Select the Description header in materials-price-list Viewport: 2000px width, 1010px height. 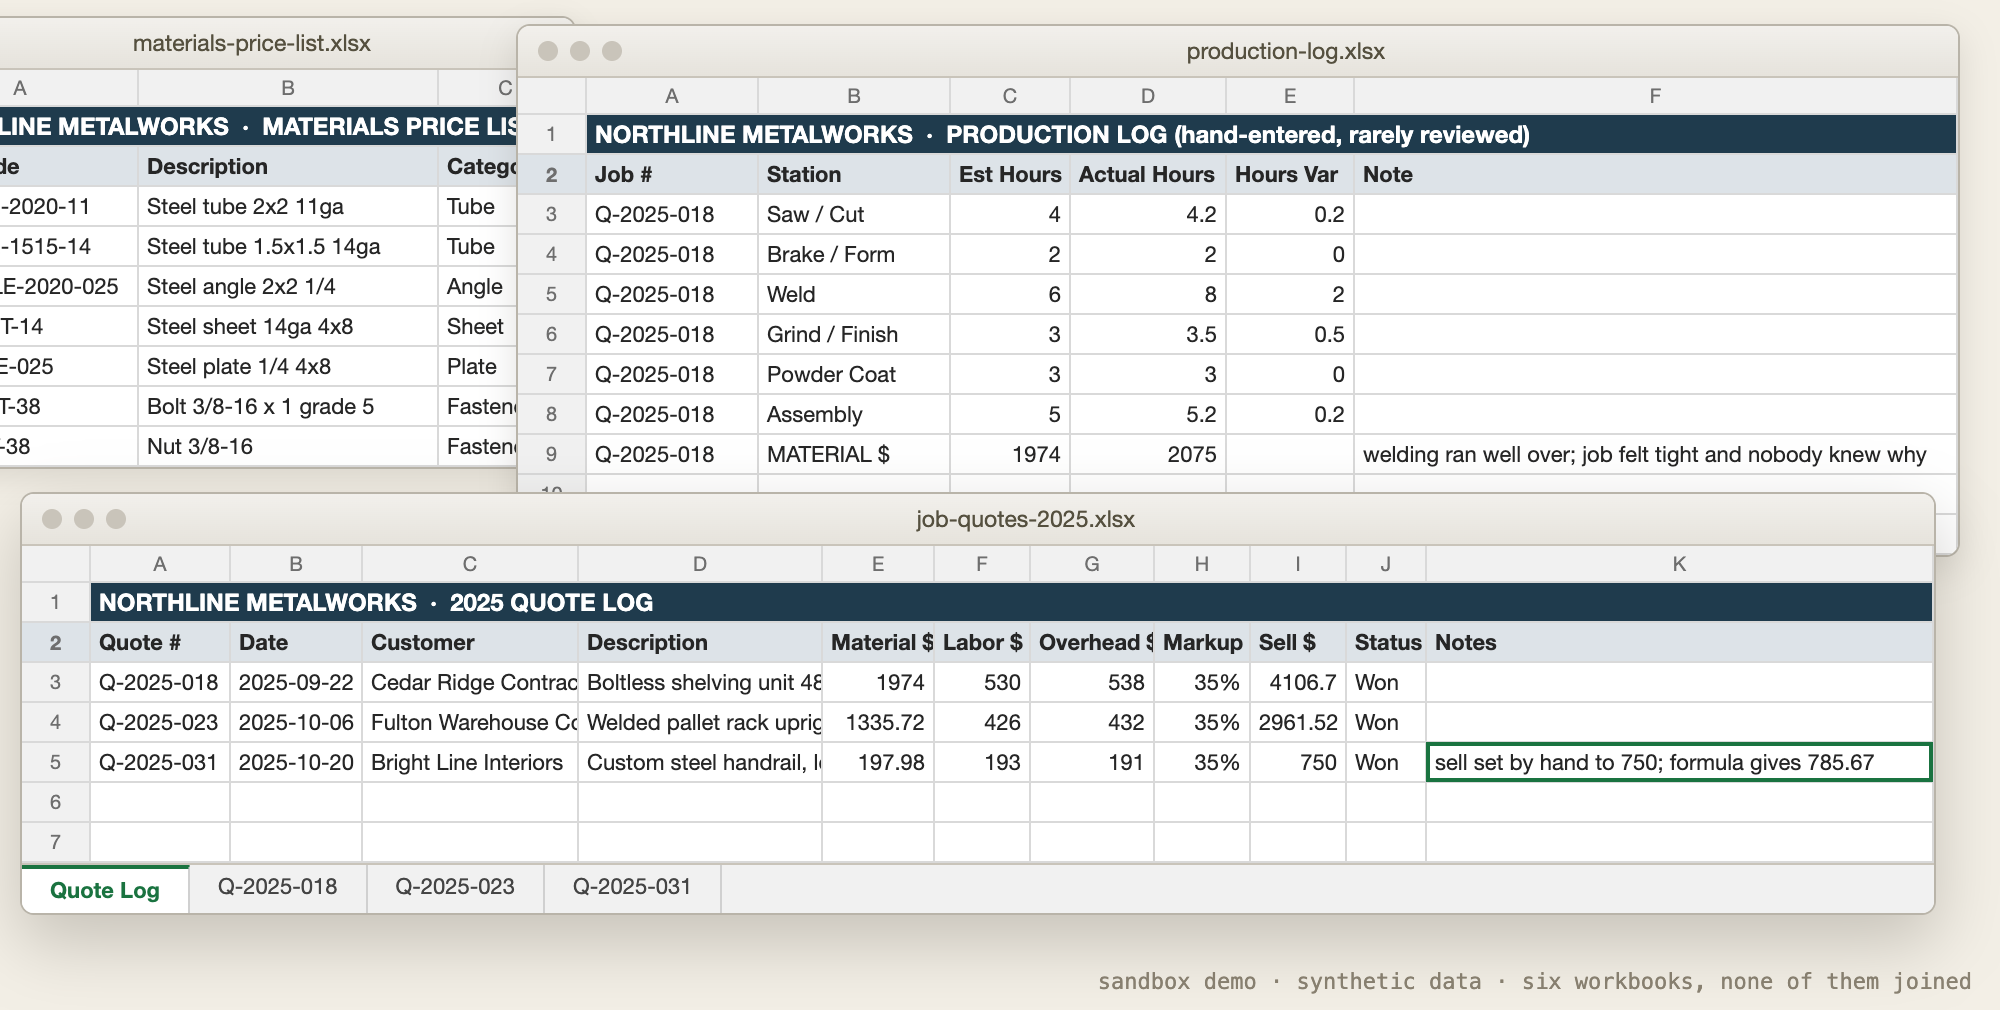point(288,166)
